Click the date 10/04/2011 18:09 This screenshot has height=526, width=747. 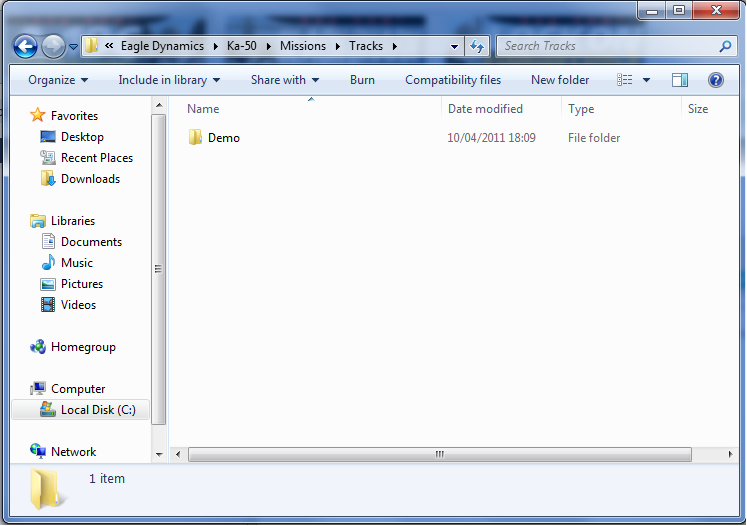[491, 138]
